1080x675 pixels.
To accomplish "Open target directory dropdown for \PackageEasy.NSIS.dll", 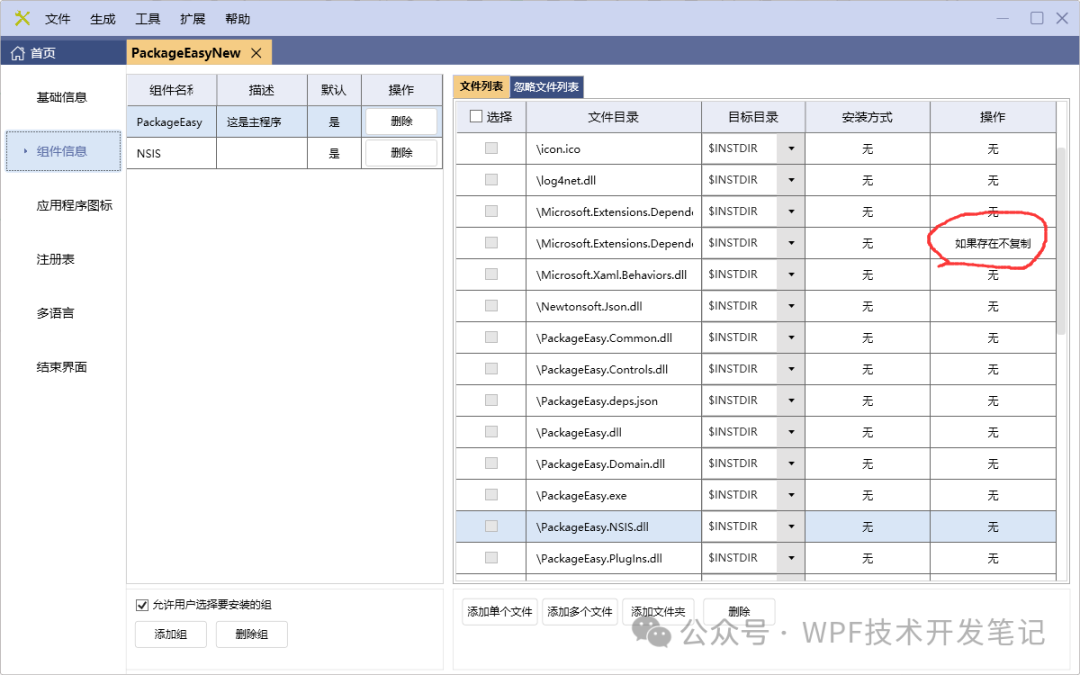I will (x=791, y=526).
